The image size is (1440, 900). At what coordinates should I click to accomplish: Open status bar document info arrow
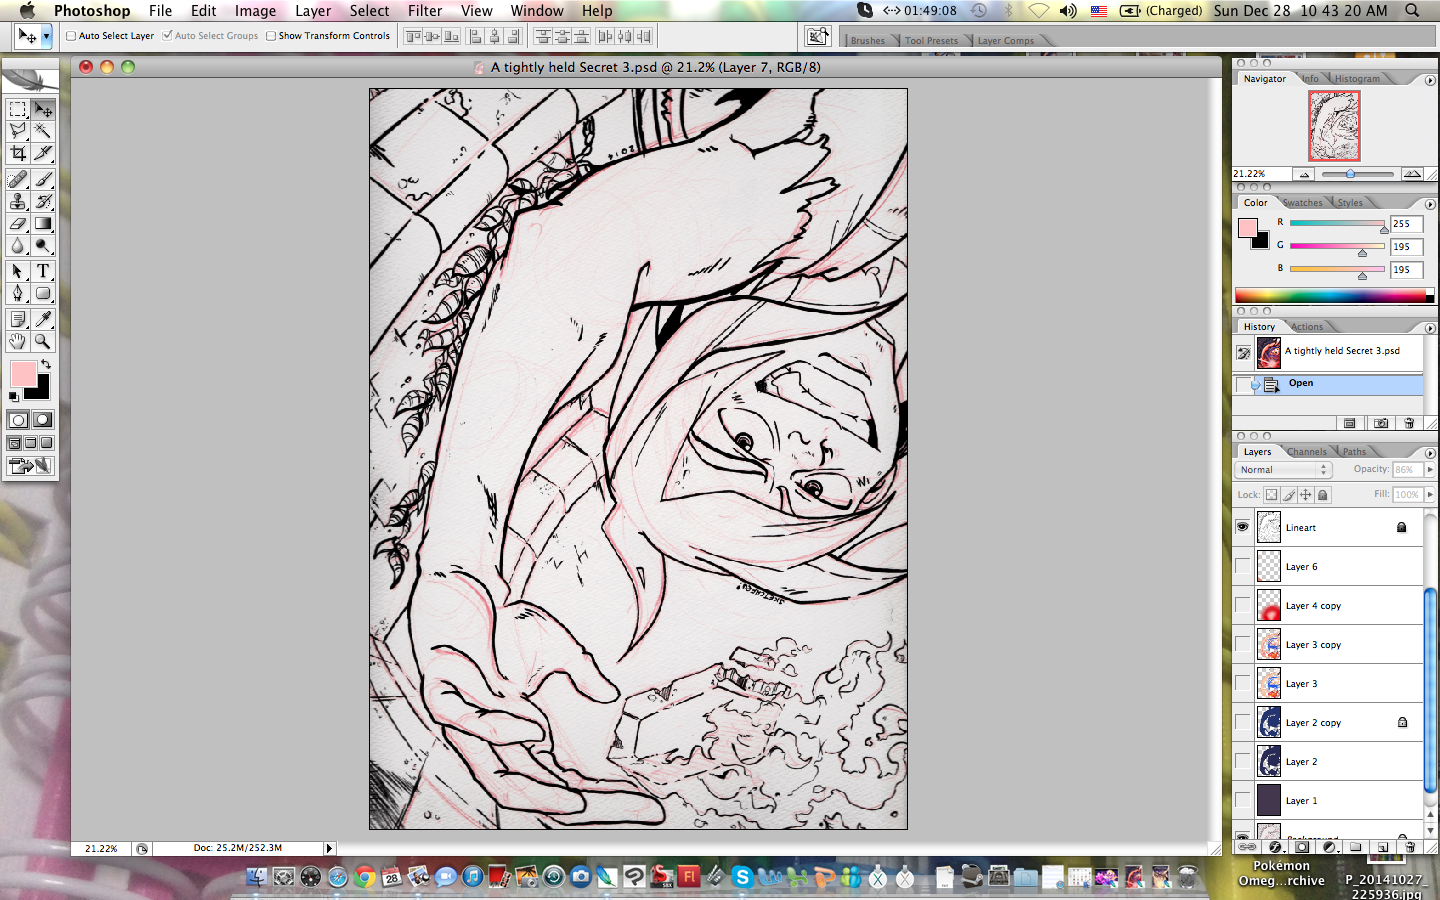pyautogui.click(x=329, y=848)
